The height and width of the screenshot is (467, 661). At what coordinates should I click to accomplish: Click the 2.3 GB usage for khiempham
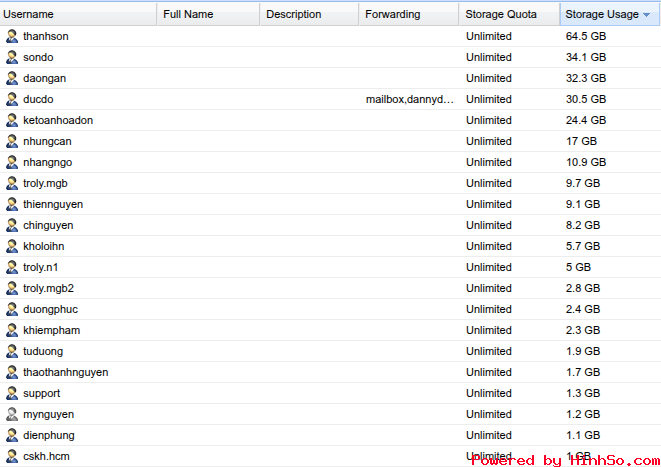583,330
